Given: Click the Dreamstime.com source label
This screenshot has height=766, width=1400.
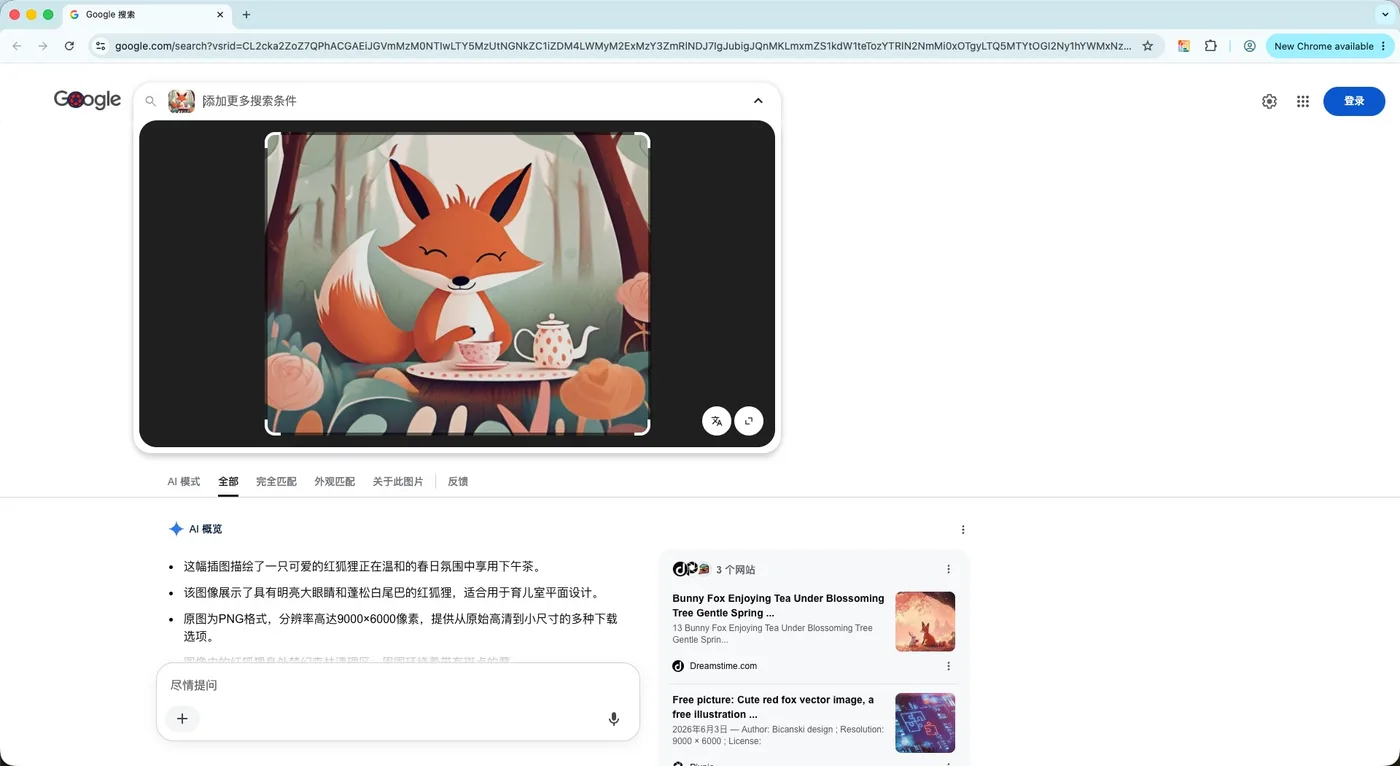Looking at the screenshot, I should [723, 666].
